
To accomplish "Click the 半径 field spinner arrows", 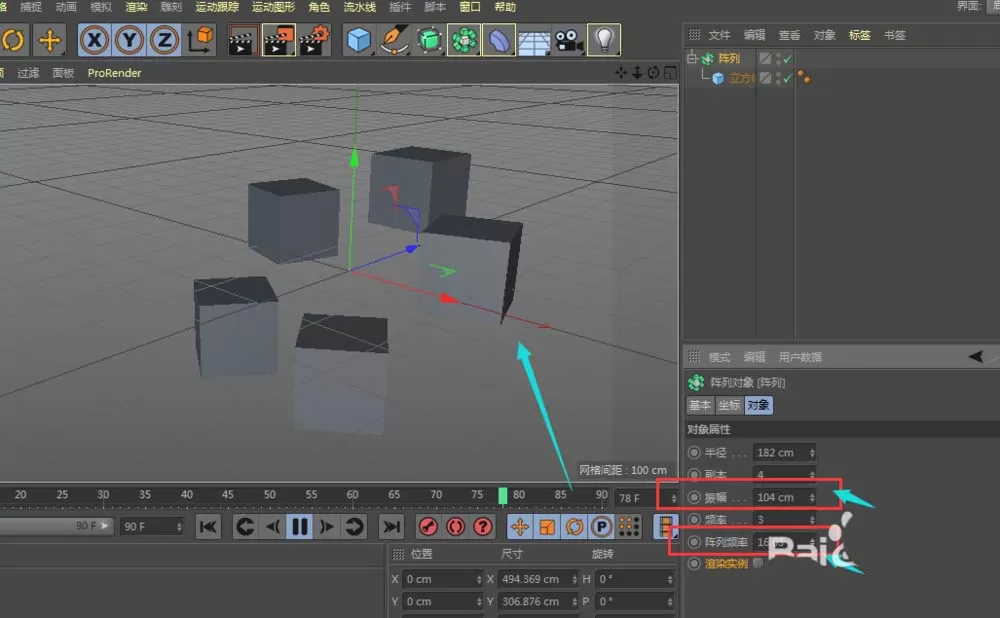I will [812, 453].
